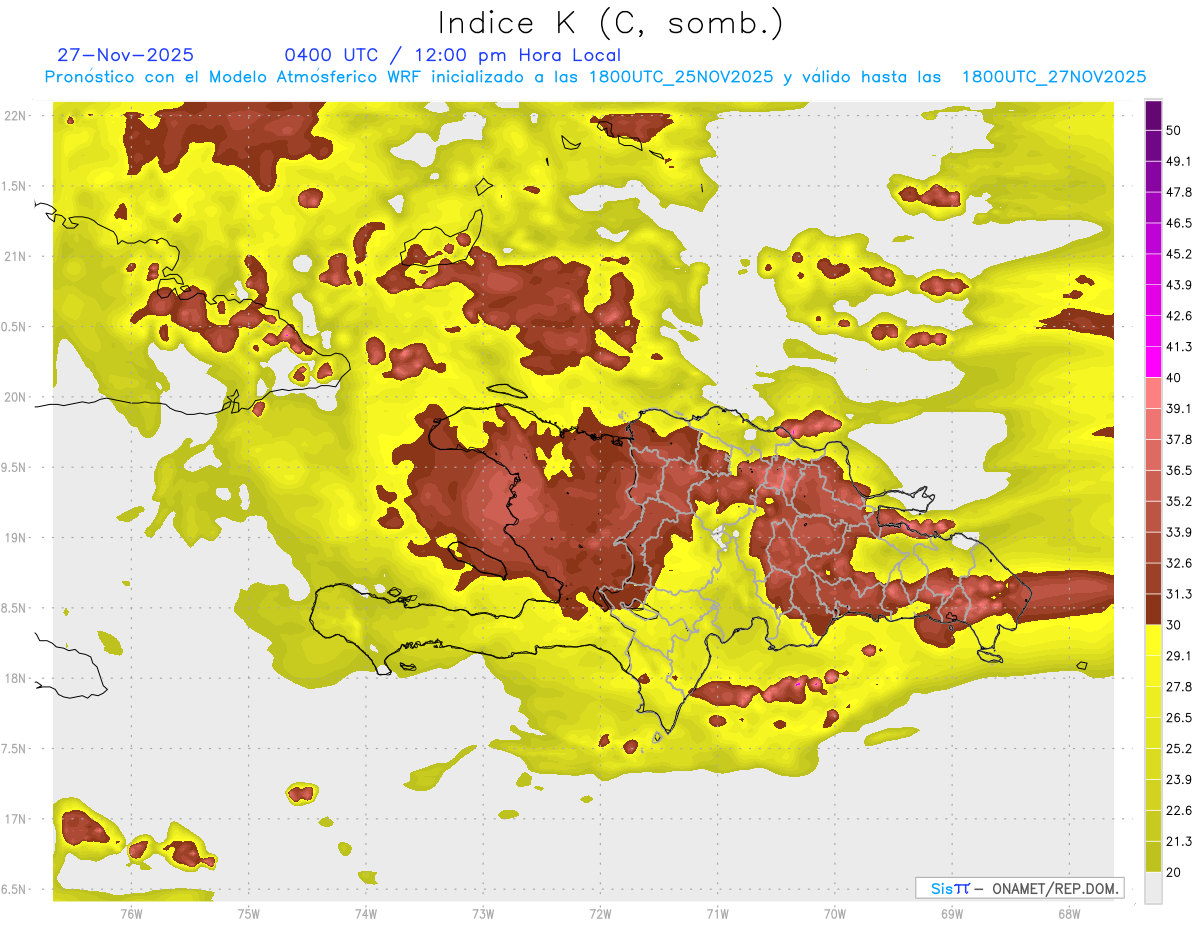Image resolution: width=1200 pixels, height=927 pixels.
Task: Click the "29.1" value on the color scale
Action: tap(1180, 655)
